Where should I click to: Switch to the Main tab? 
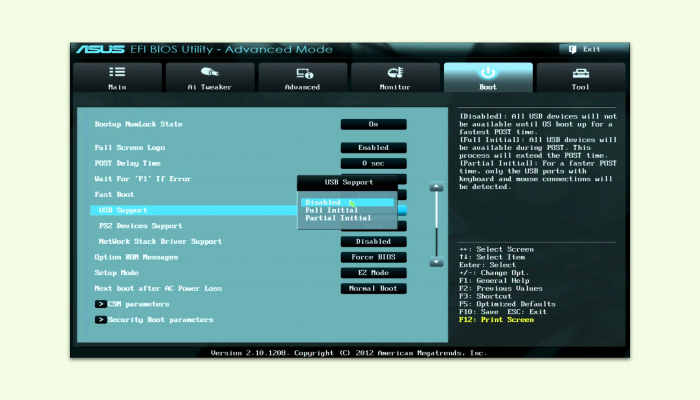click(x=117, y=78)
